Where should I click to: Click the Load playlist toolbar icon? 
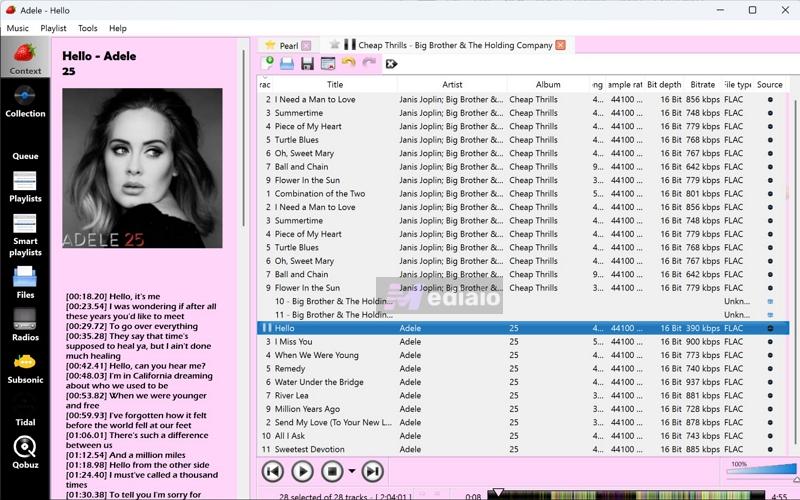click(287, 63)
